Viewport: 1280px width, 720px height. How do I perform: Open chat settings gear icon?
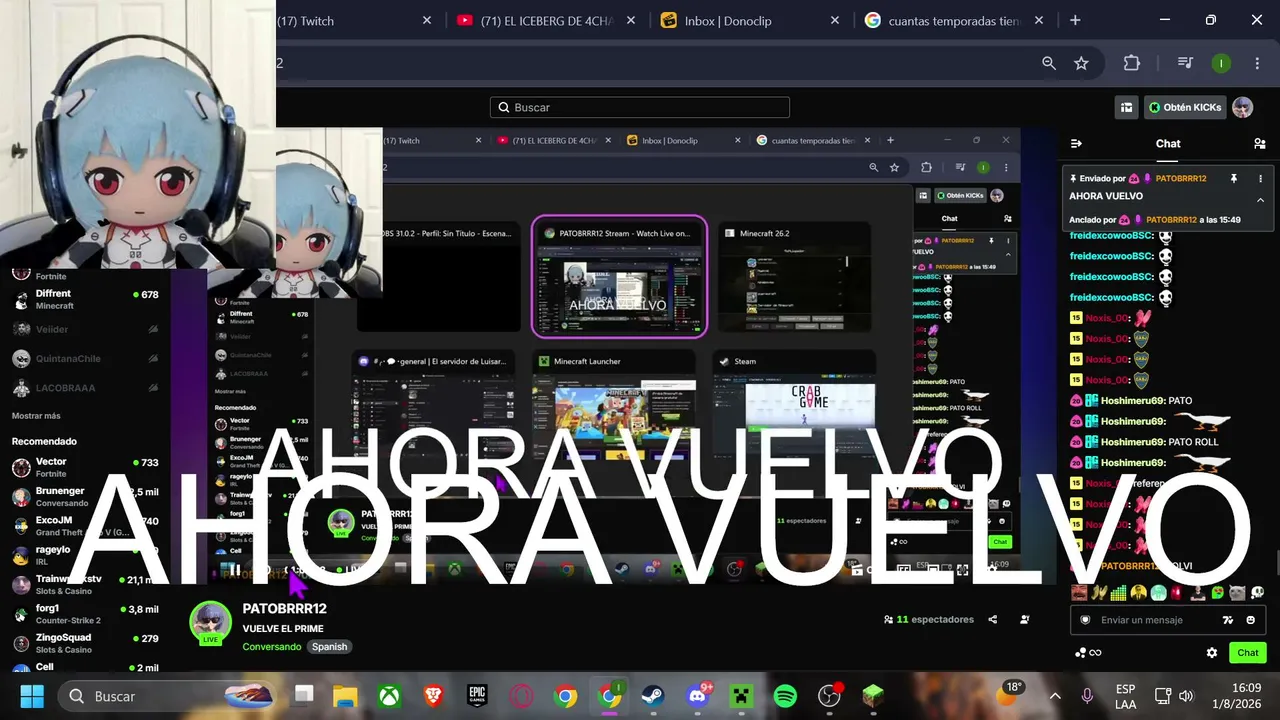[1212, 653]
